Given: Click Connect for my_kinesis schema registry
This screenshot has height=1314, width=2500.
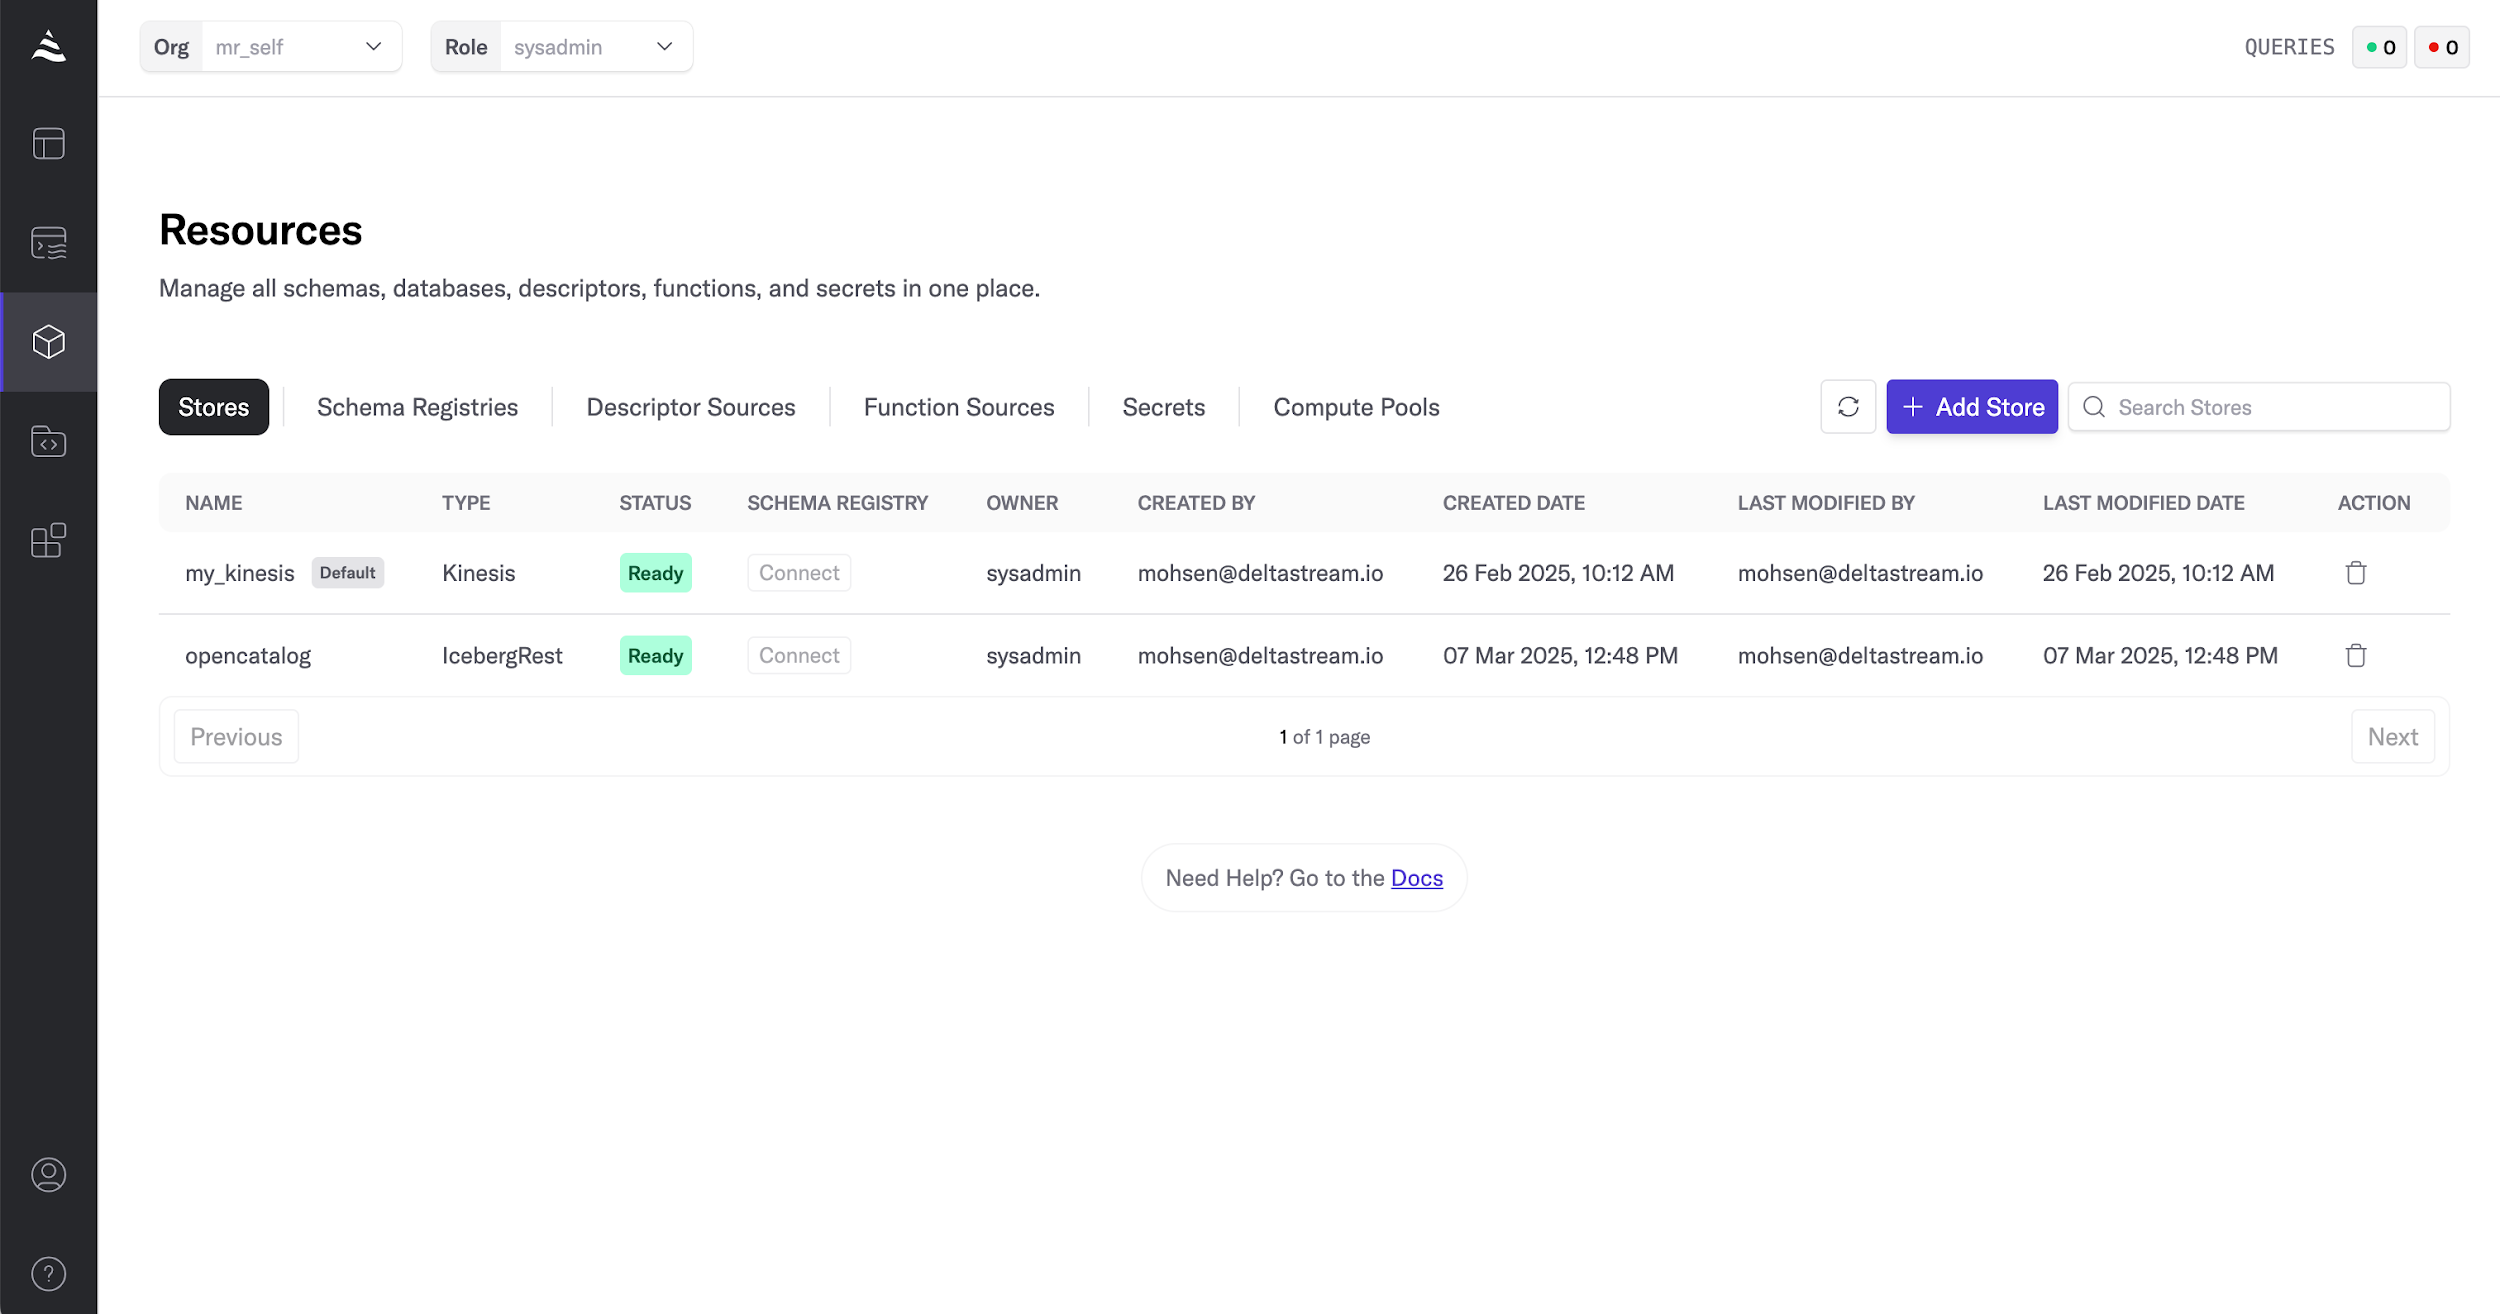Looking at the screenshot, I should (798, 573).
